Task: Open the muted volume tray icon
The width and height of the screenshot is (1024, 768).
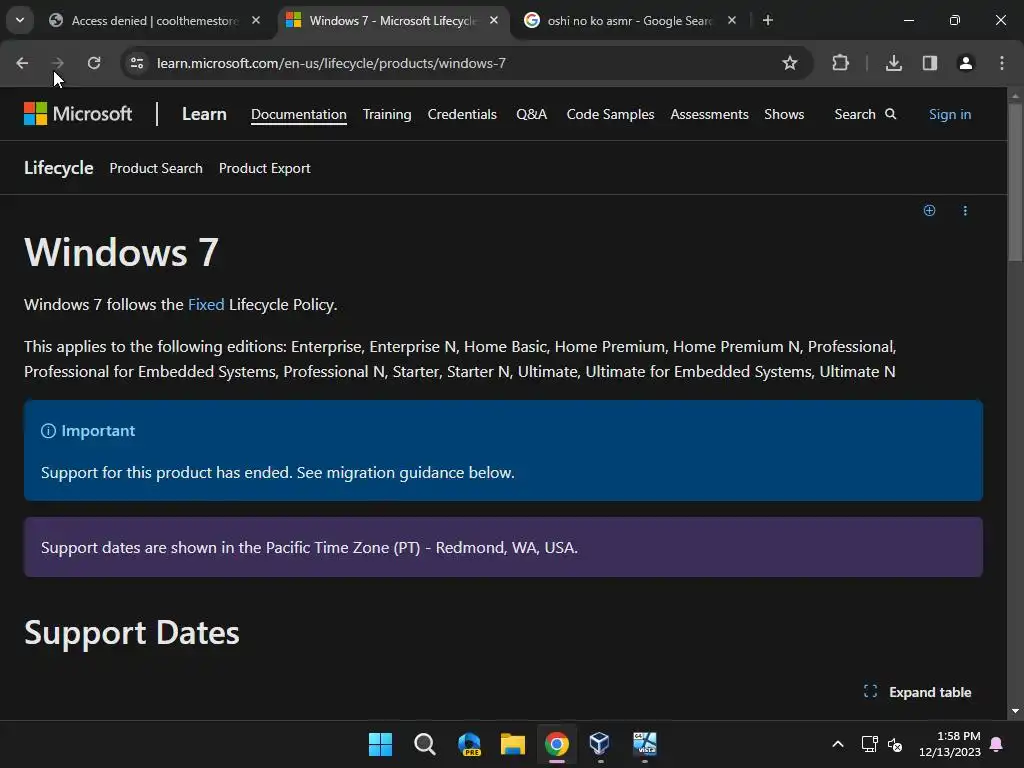Action: tap(895, 744)
